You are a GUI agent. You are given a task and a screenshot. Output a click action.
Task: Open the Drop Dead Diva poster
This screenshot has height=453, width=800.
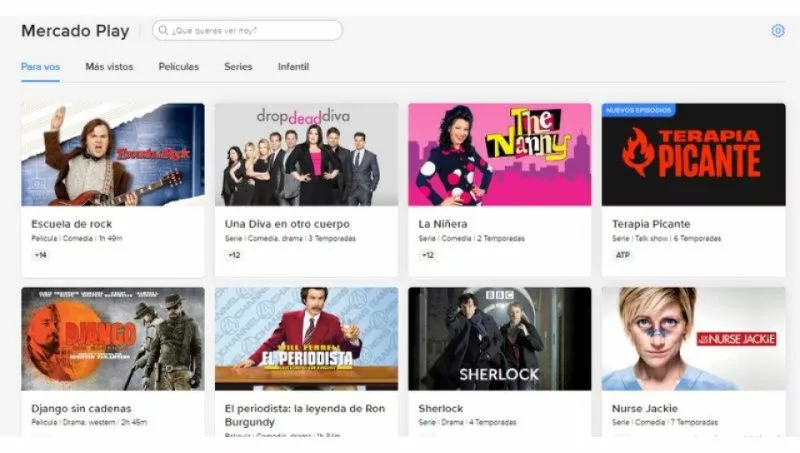pos(306,154)
